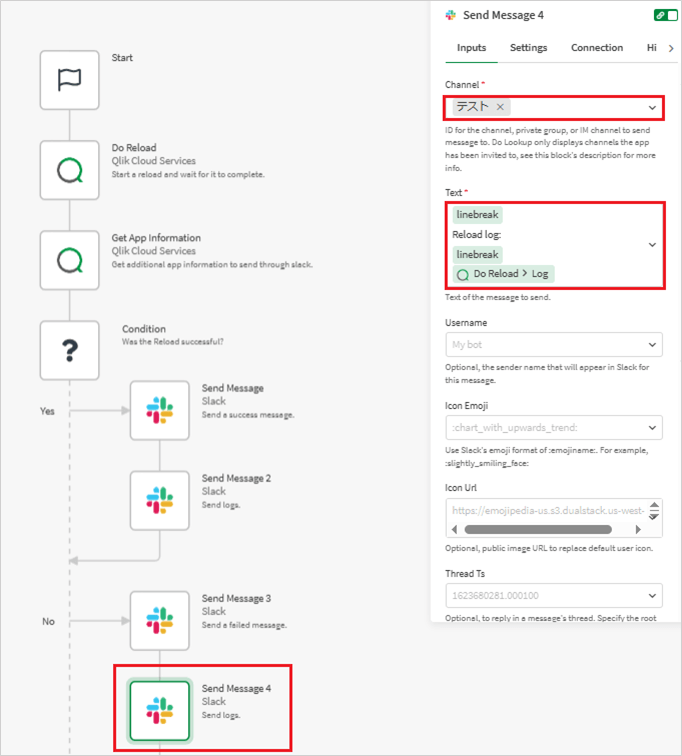Click the Thread Ts input field

tap(545, 595)
